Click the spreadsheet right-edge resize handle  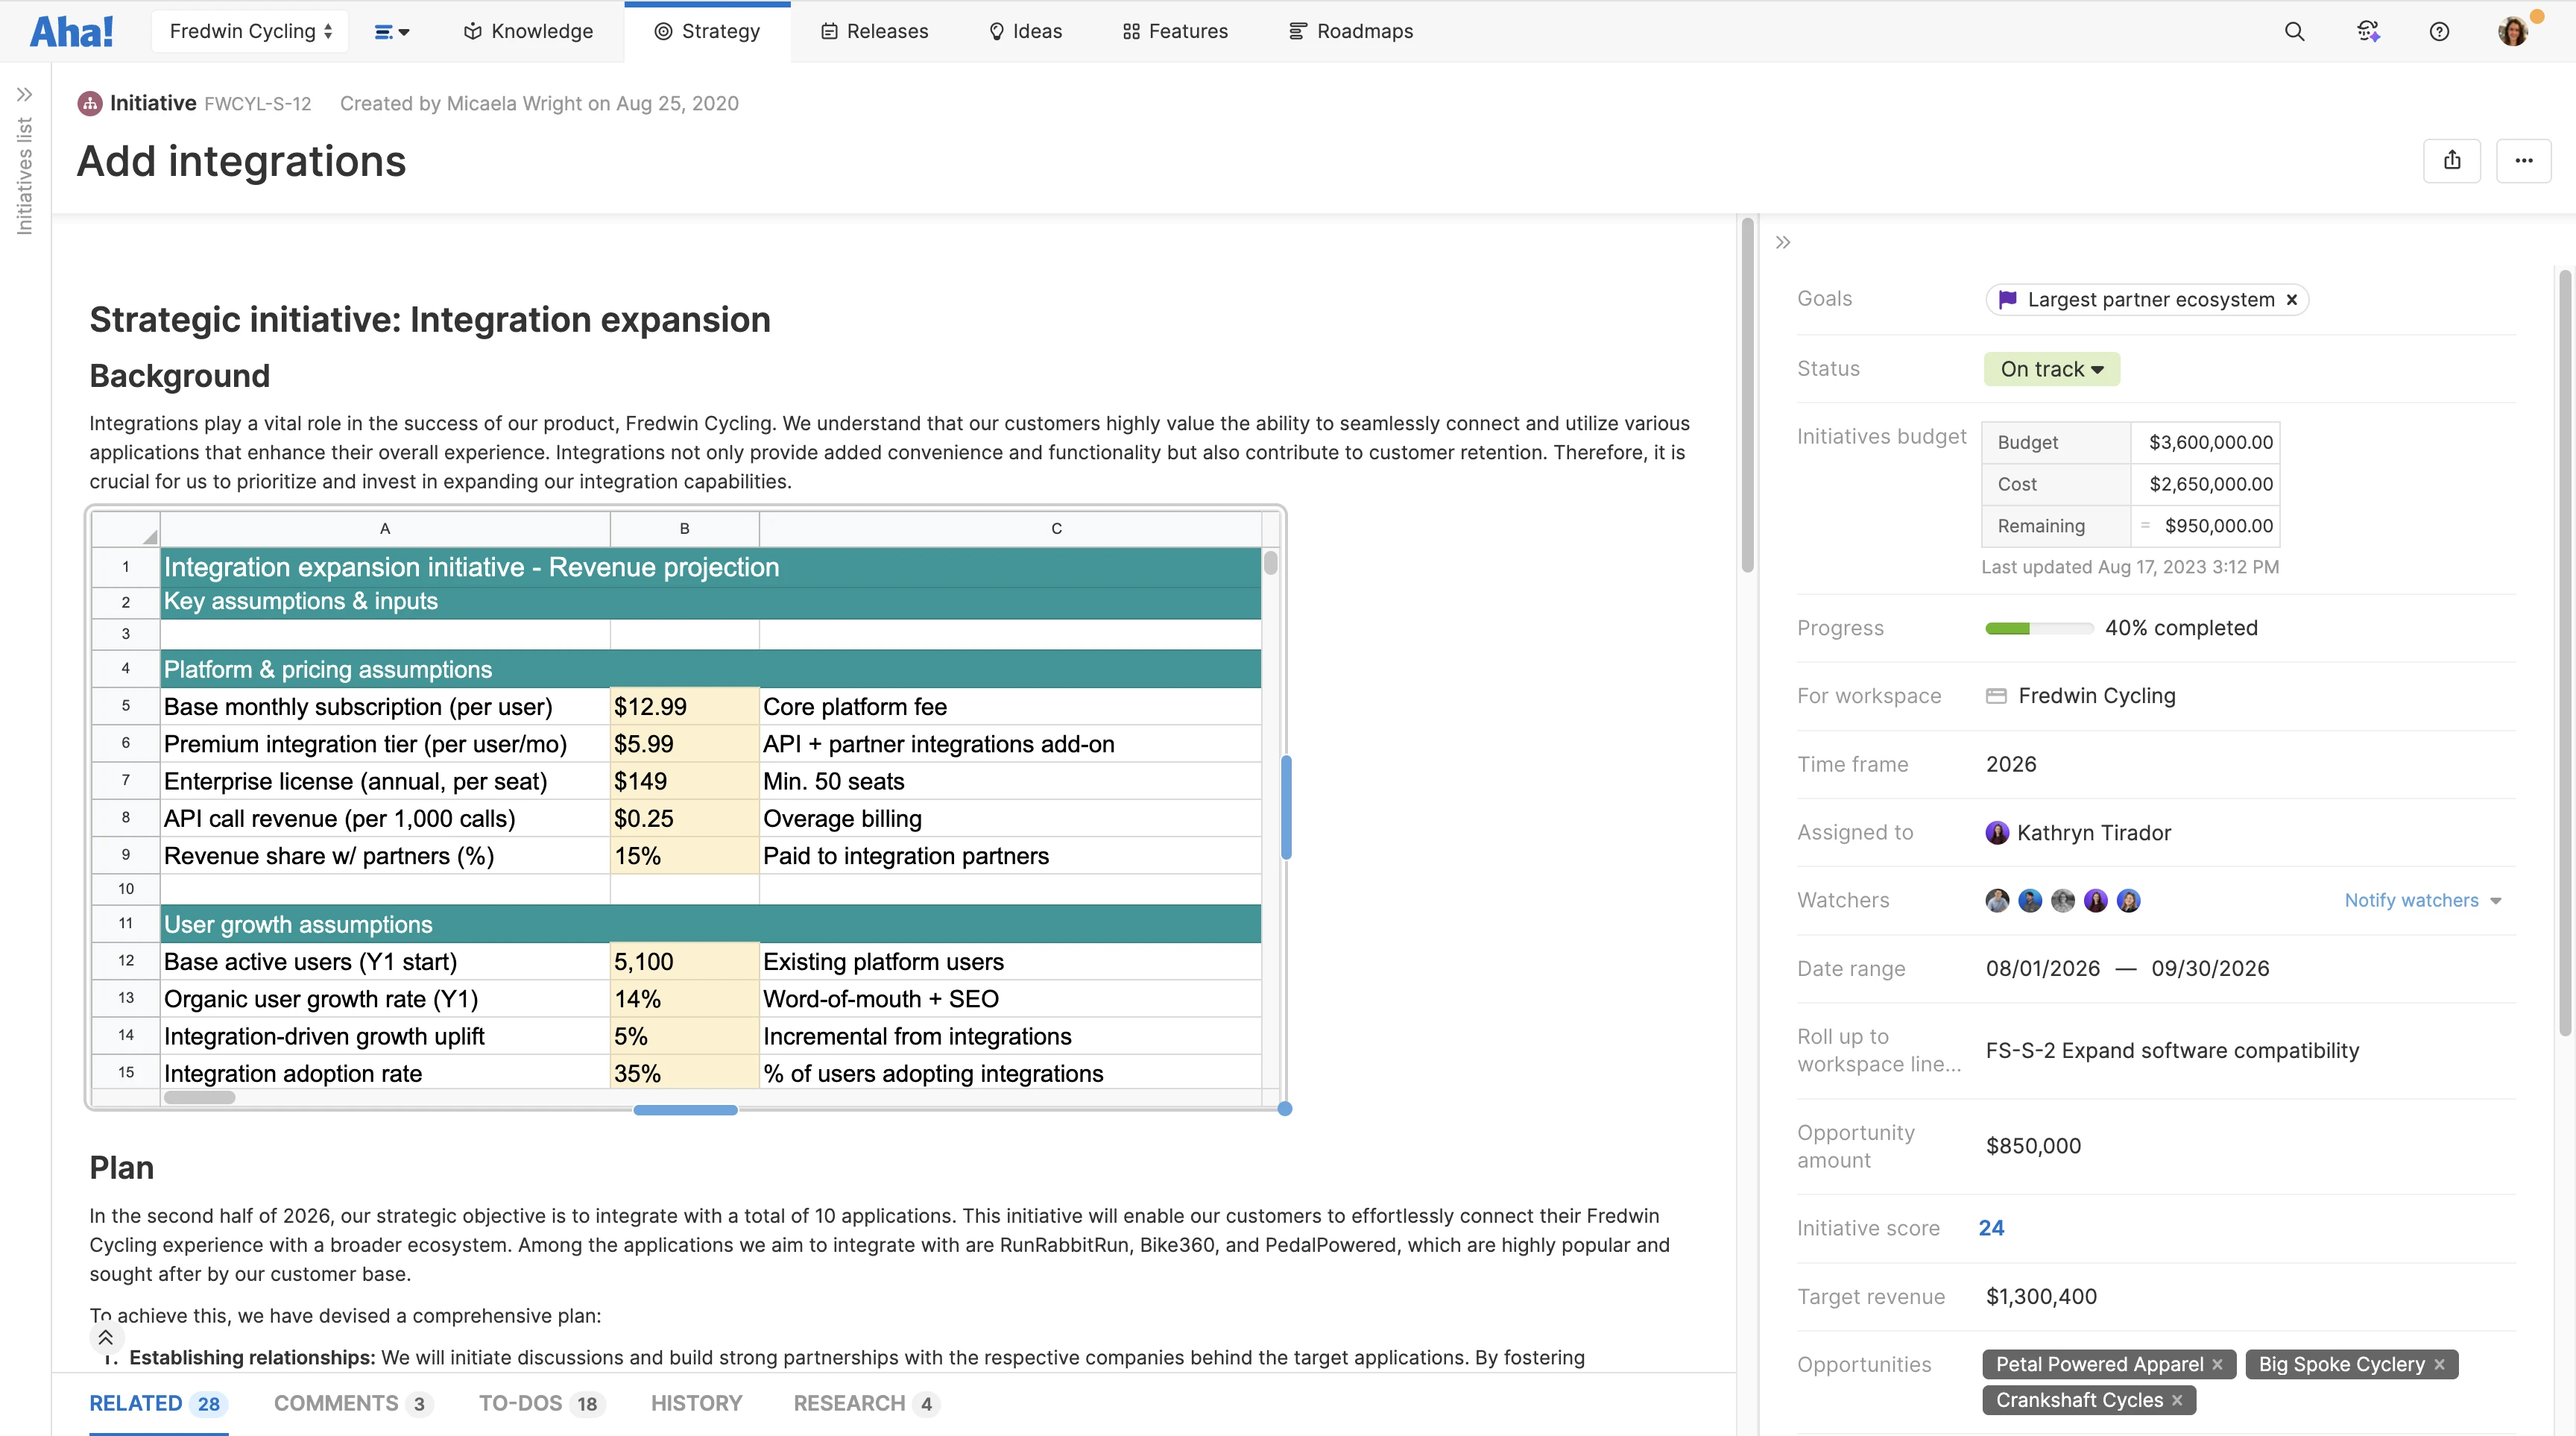(1286, 807)
